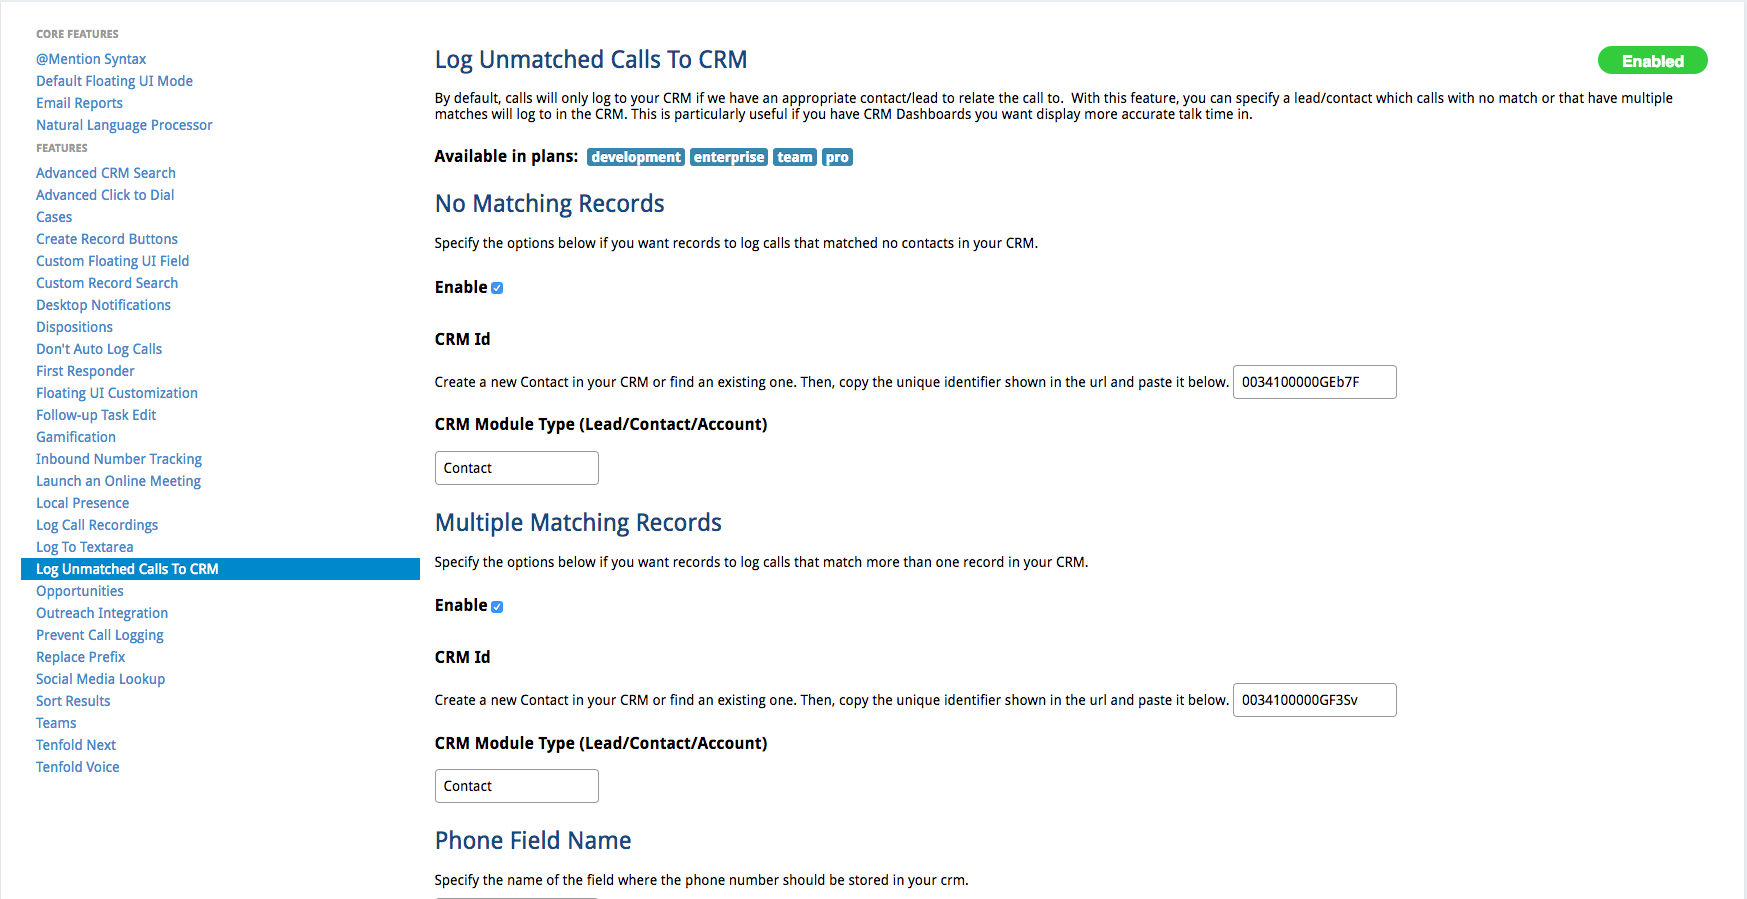Open the Local Presence settings

pyautogui.click(x=82, y=502)
